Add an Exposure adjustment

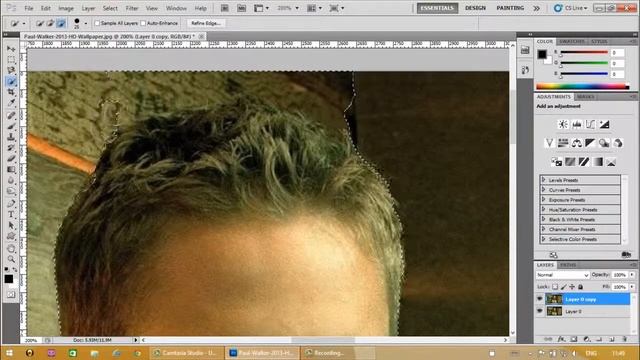(x=604, y=124)
